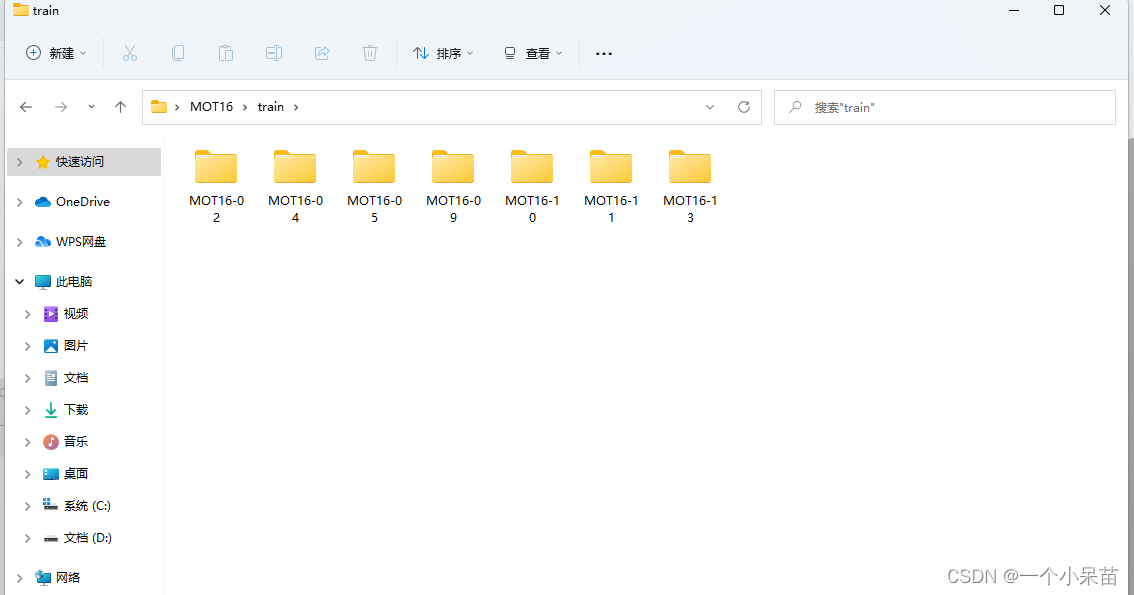Click MOT16 in the address breadcrumb
This screenshot has width=1134, height=595.
tap(211, 107)
